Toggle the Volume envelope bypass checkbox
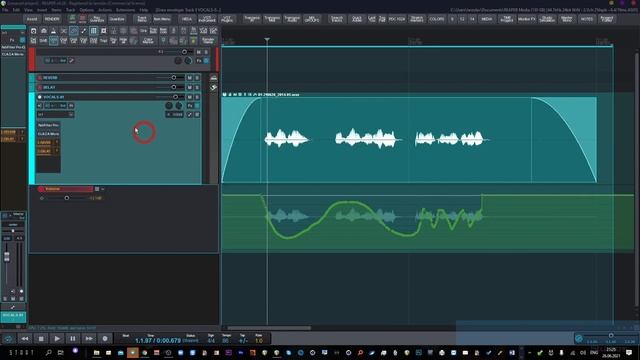Viewport: 640px width, 360px height. tap(97, 189)
